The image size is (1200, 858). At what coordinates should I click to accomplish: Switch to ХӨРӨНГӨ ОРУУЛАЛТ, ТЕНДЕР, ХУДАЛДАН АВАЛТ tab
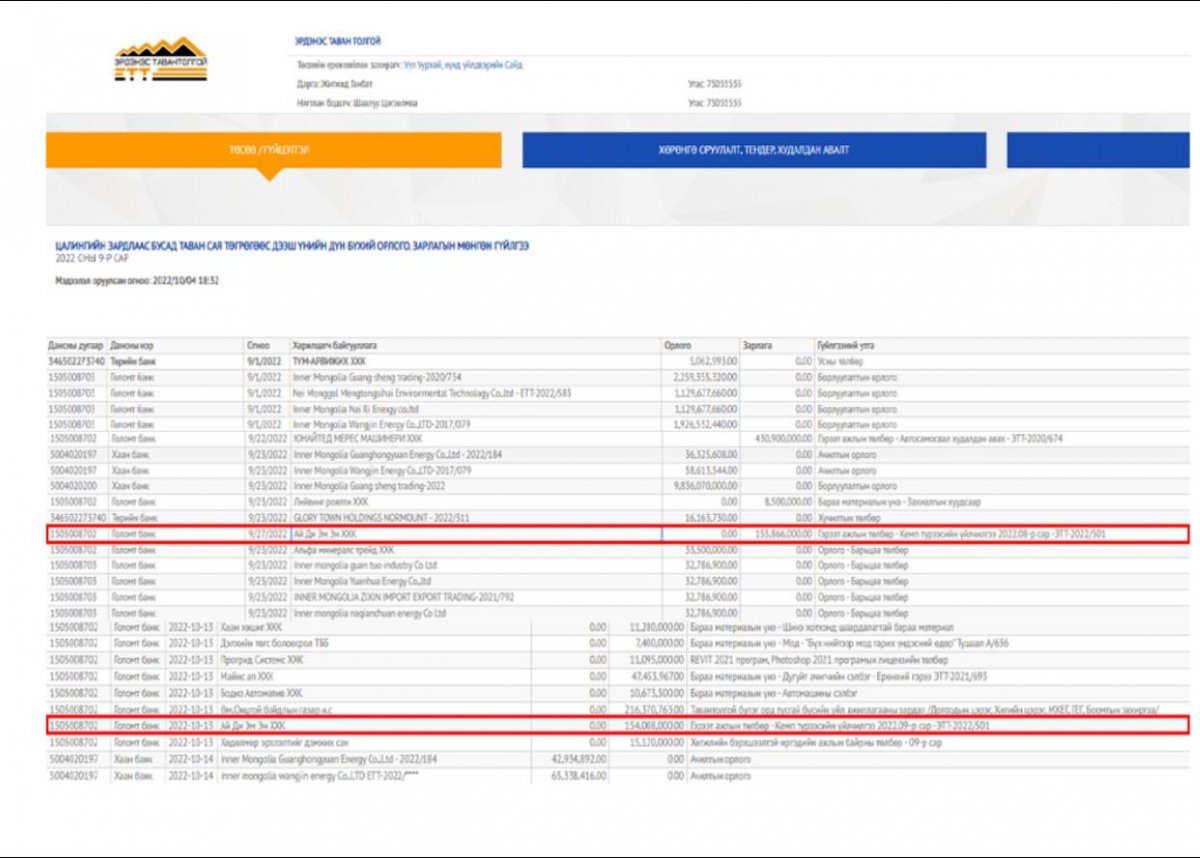coord(753,150)
